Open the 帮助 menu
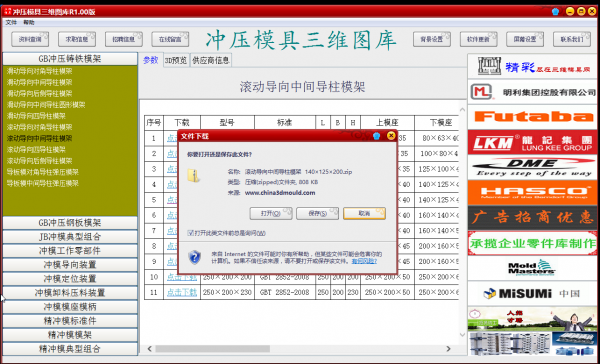This screenshot has width=600, height=364. click(29, 23)
